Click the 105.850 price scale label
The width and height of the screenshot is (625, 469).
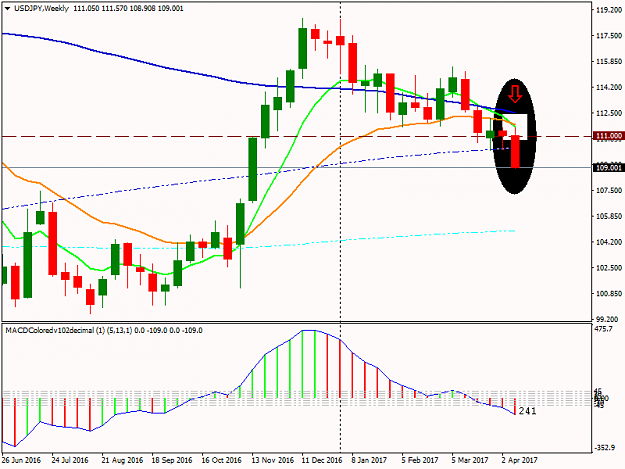[x=609, y=216]
